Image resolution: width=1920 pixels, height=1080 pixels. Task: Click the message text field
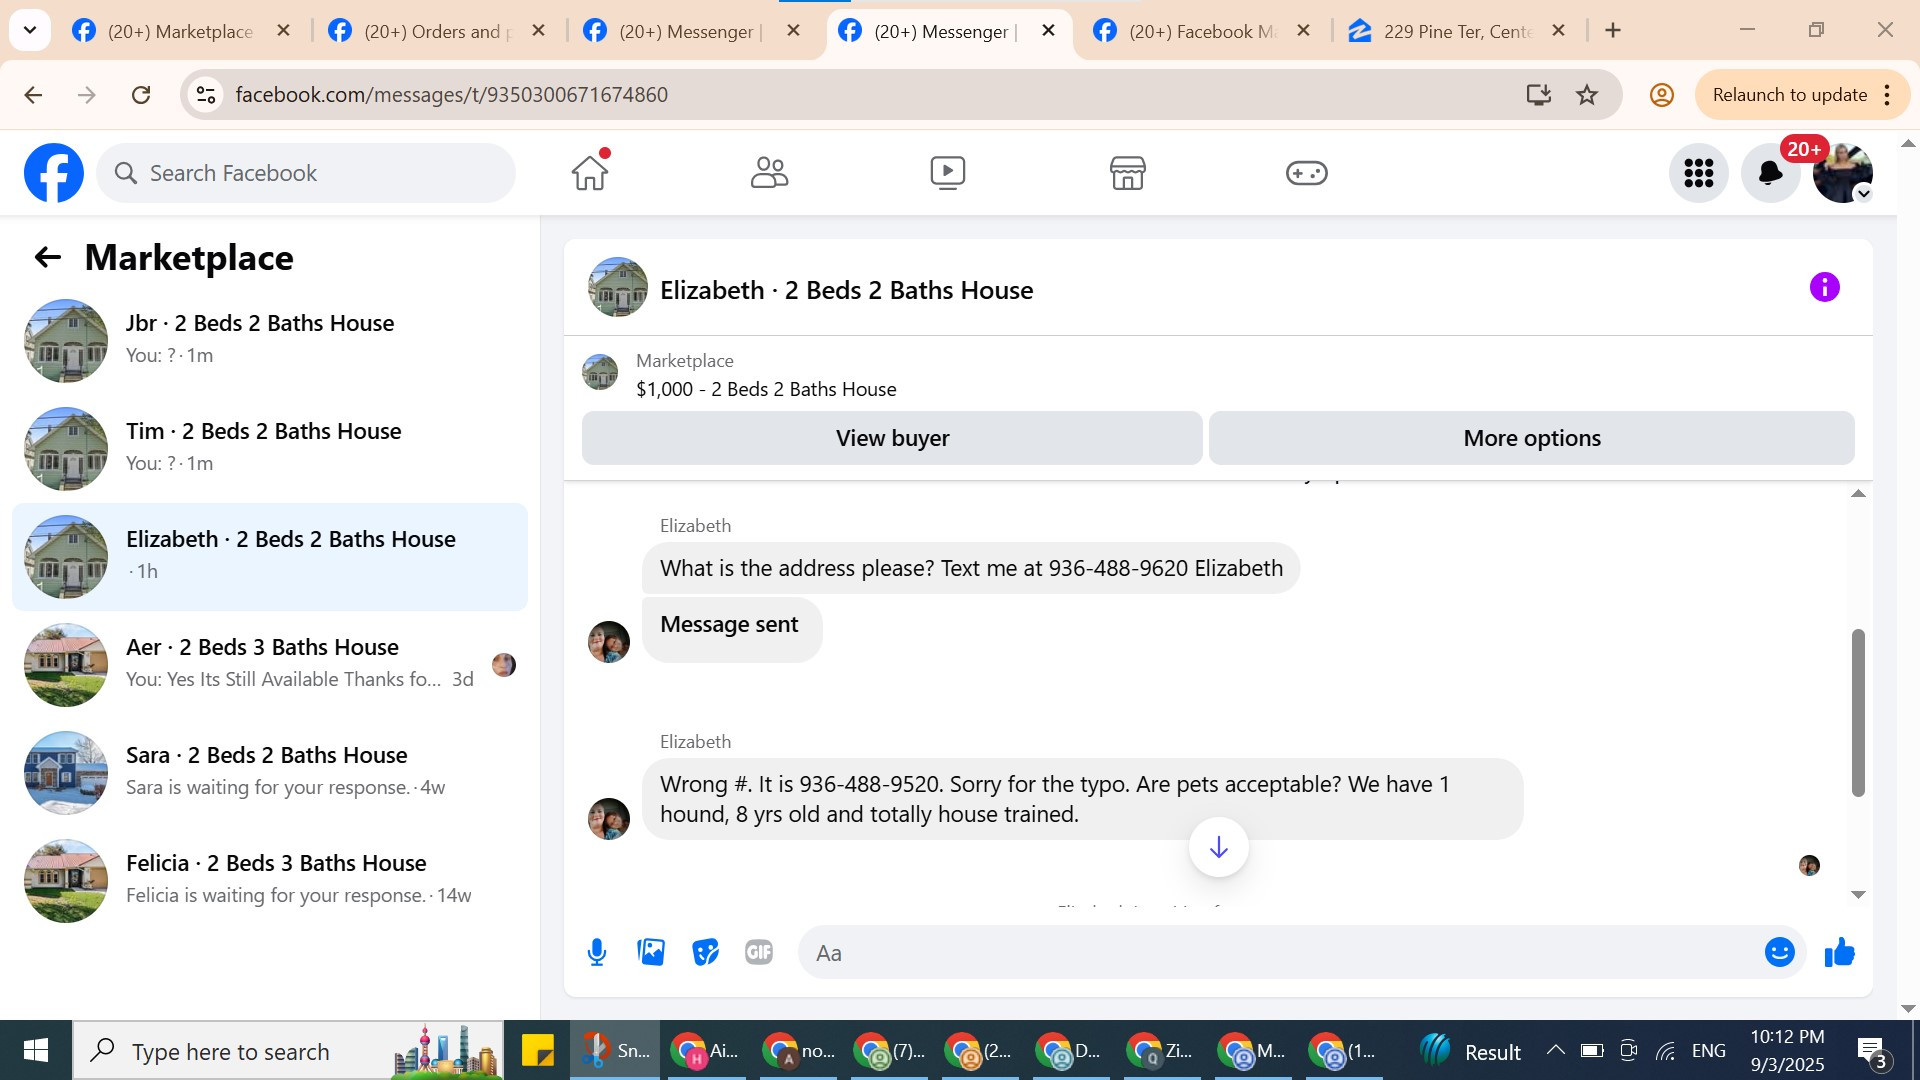1280,953
